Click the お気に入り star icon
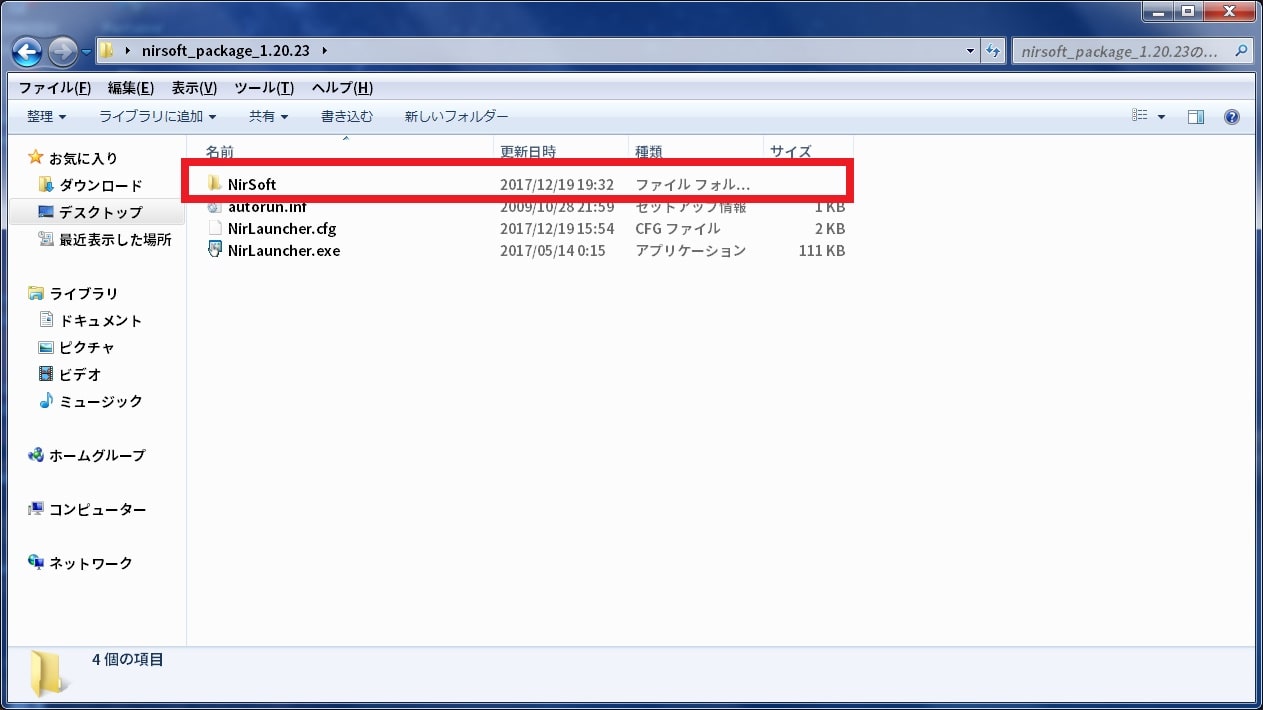This screenshot has width=1263, height=710. tap(36, 157)
